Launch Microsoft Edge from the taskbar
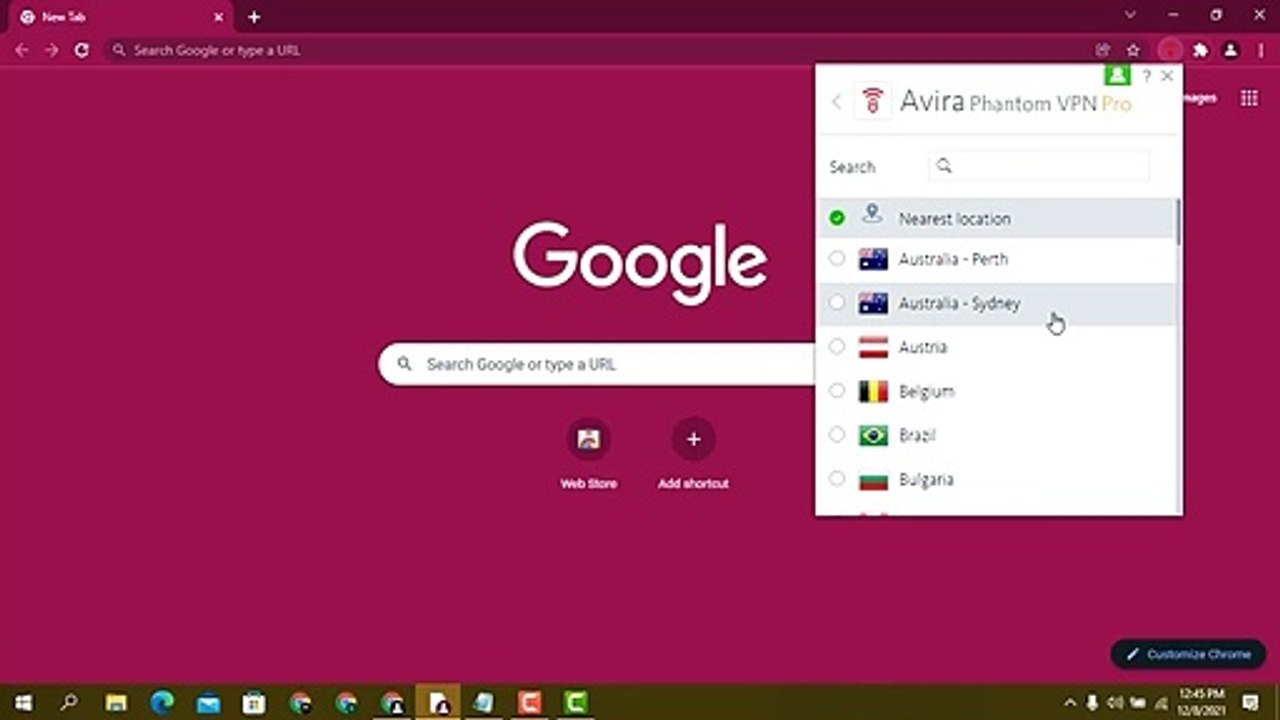The height and width of the screenshot is (720, 1280). [162, 702]
